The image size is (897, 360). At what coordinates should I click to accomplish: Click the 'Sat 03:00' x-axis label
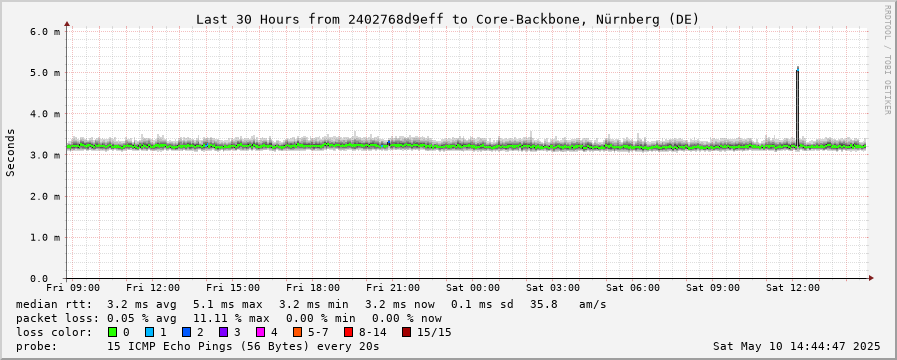click(553, 287)
